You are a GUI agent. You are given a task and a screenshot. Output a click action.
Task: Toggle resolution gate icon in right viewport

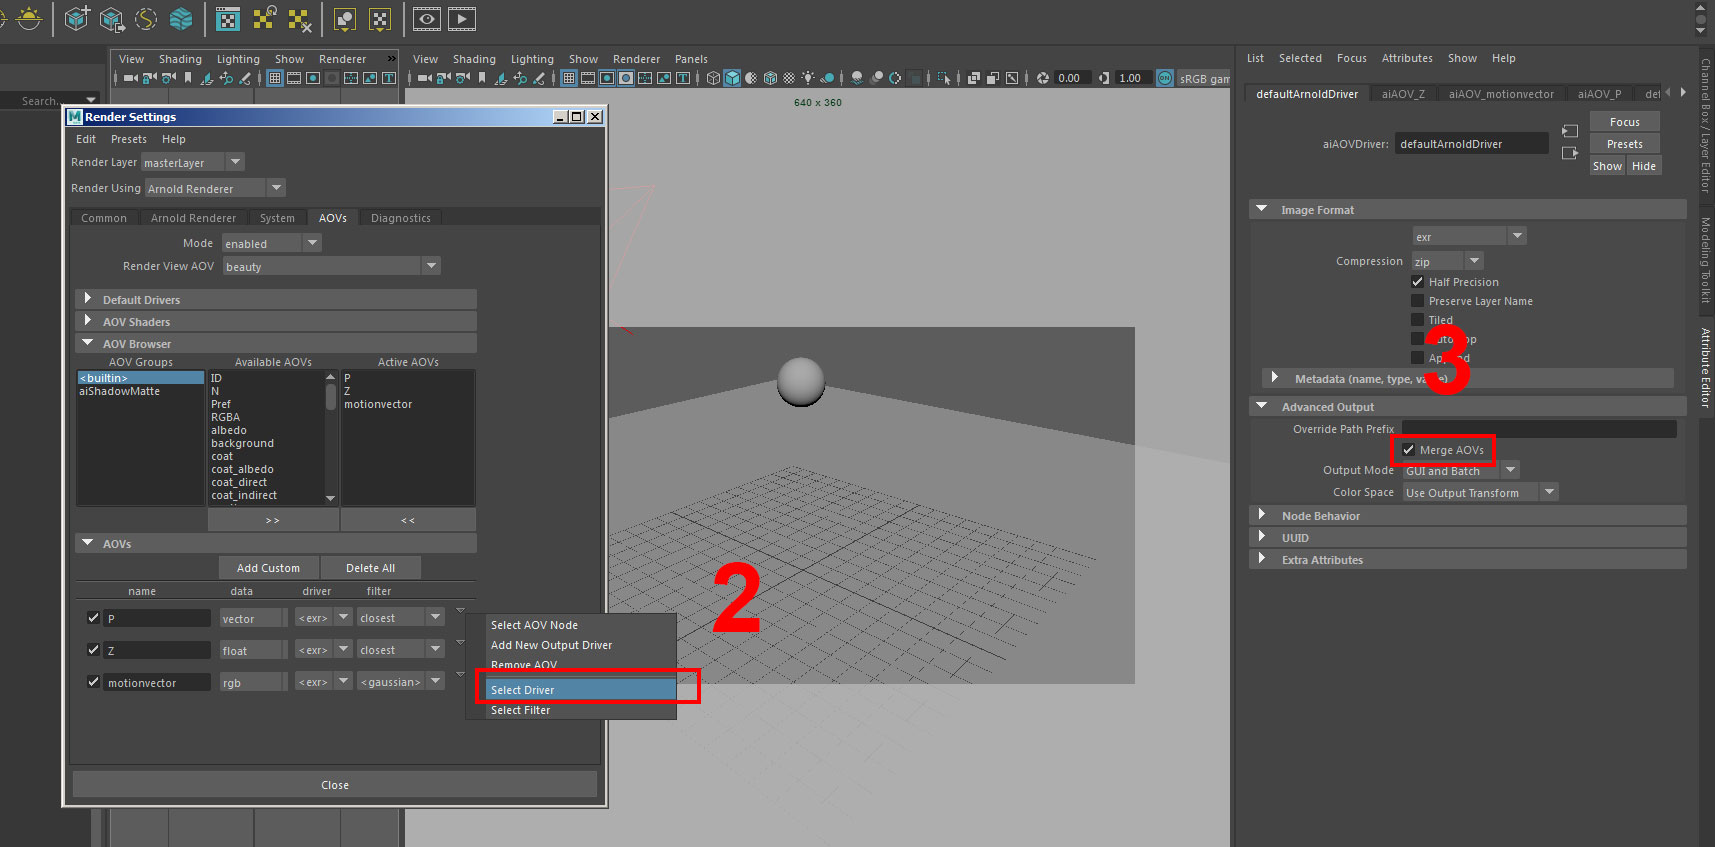606,78
